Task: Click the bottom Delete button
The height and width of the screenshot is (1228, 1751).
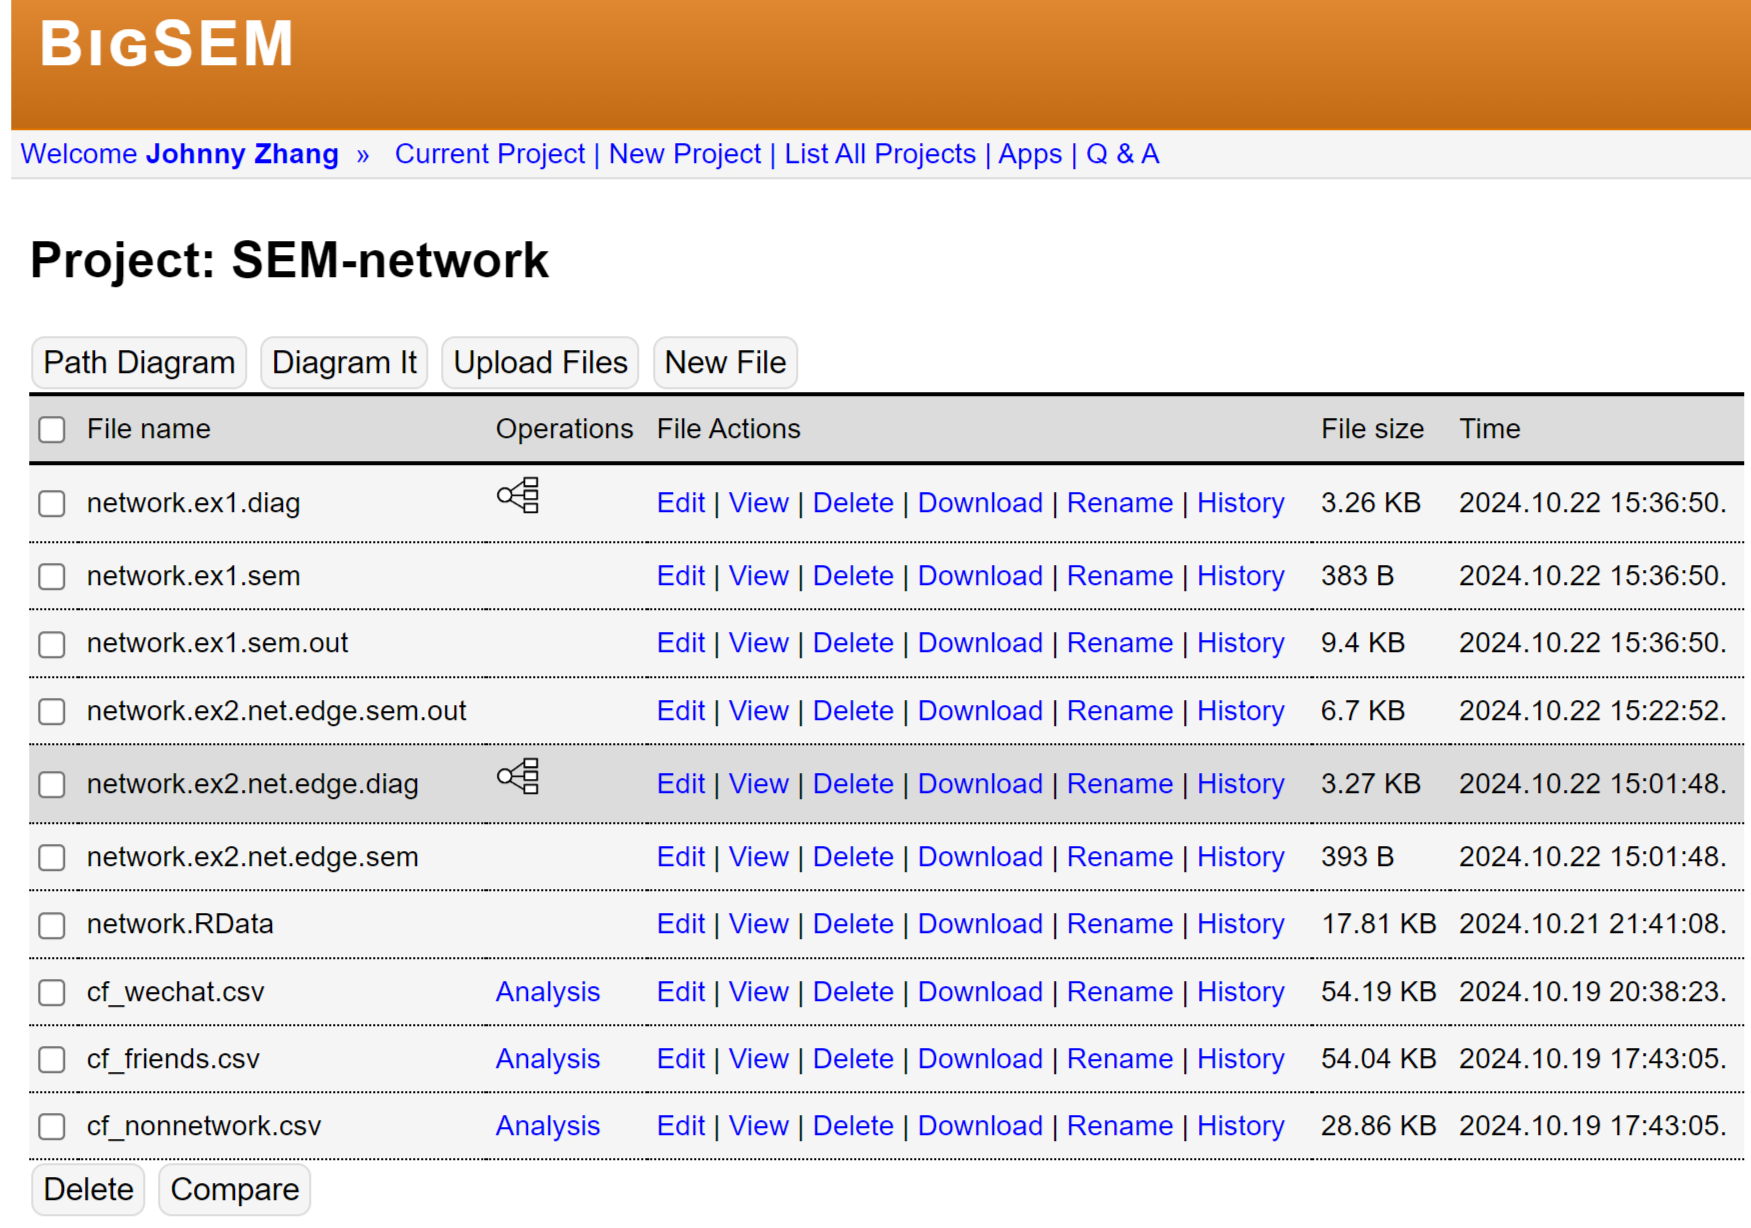Action: (88, 1189)
